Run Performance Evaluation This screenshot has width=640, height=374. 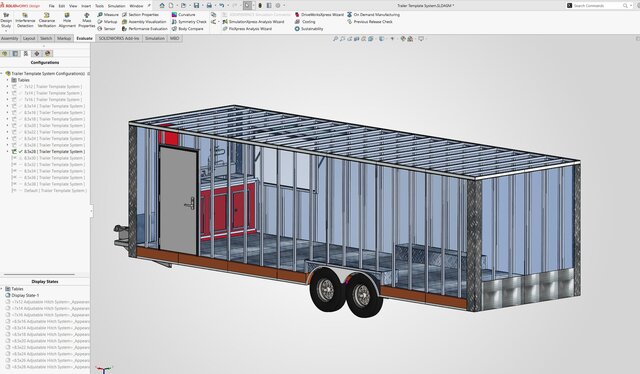click(x=144, y=29)
